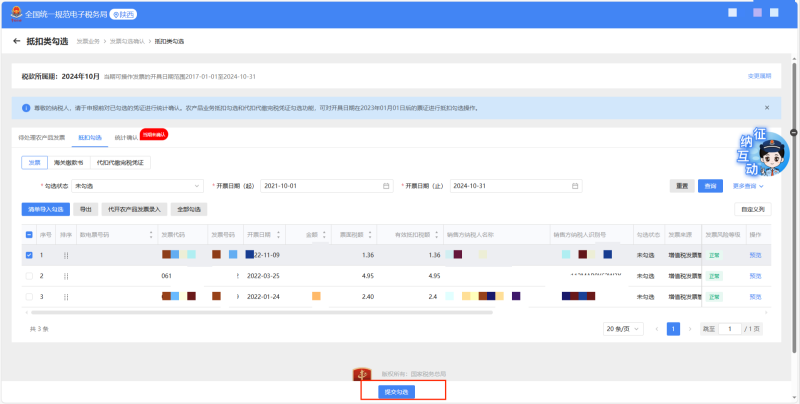This screenshot has height=404, width=800.
Task: Expand the 勾选状态 dropdown
Action: point(137,186)
